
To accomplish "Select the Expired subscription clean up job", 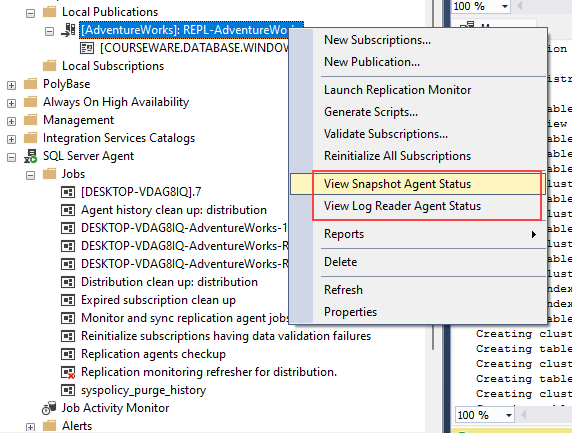I will pos(158,300).
